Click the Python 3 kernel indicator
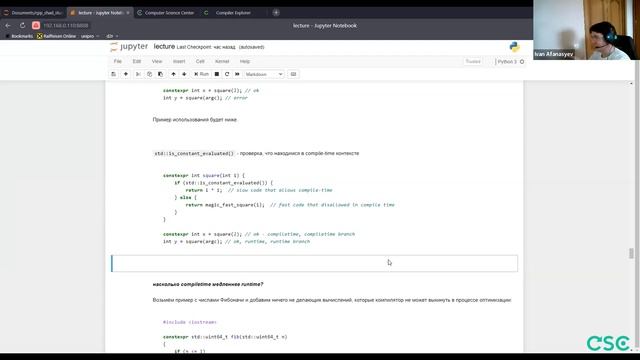 tap(507, 62)
